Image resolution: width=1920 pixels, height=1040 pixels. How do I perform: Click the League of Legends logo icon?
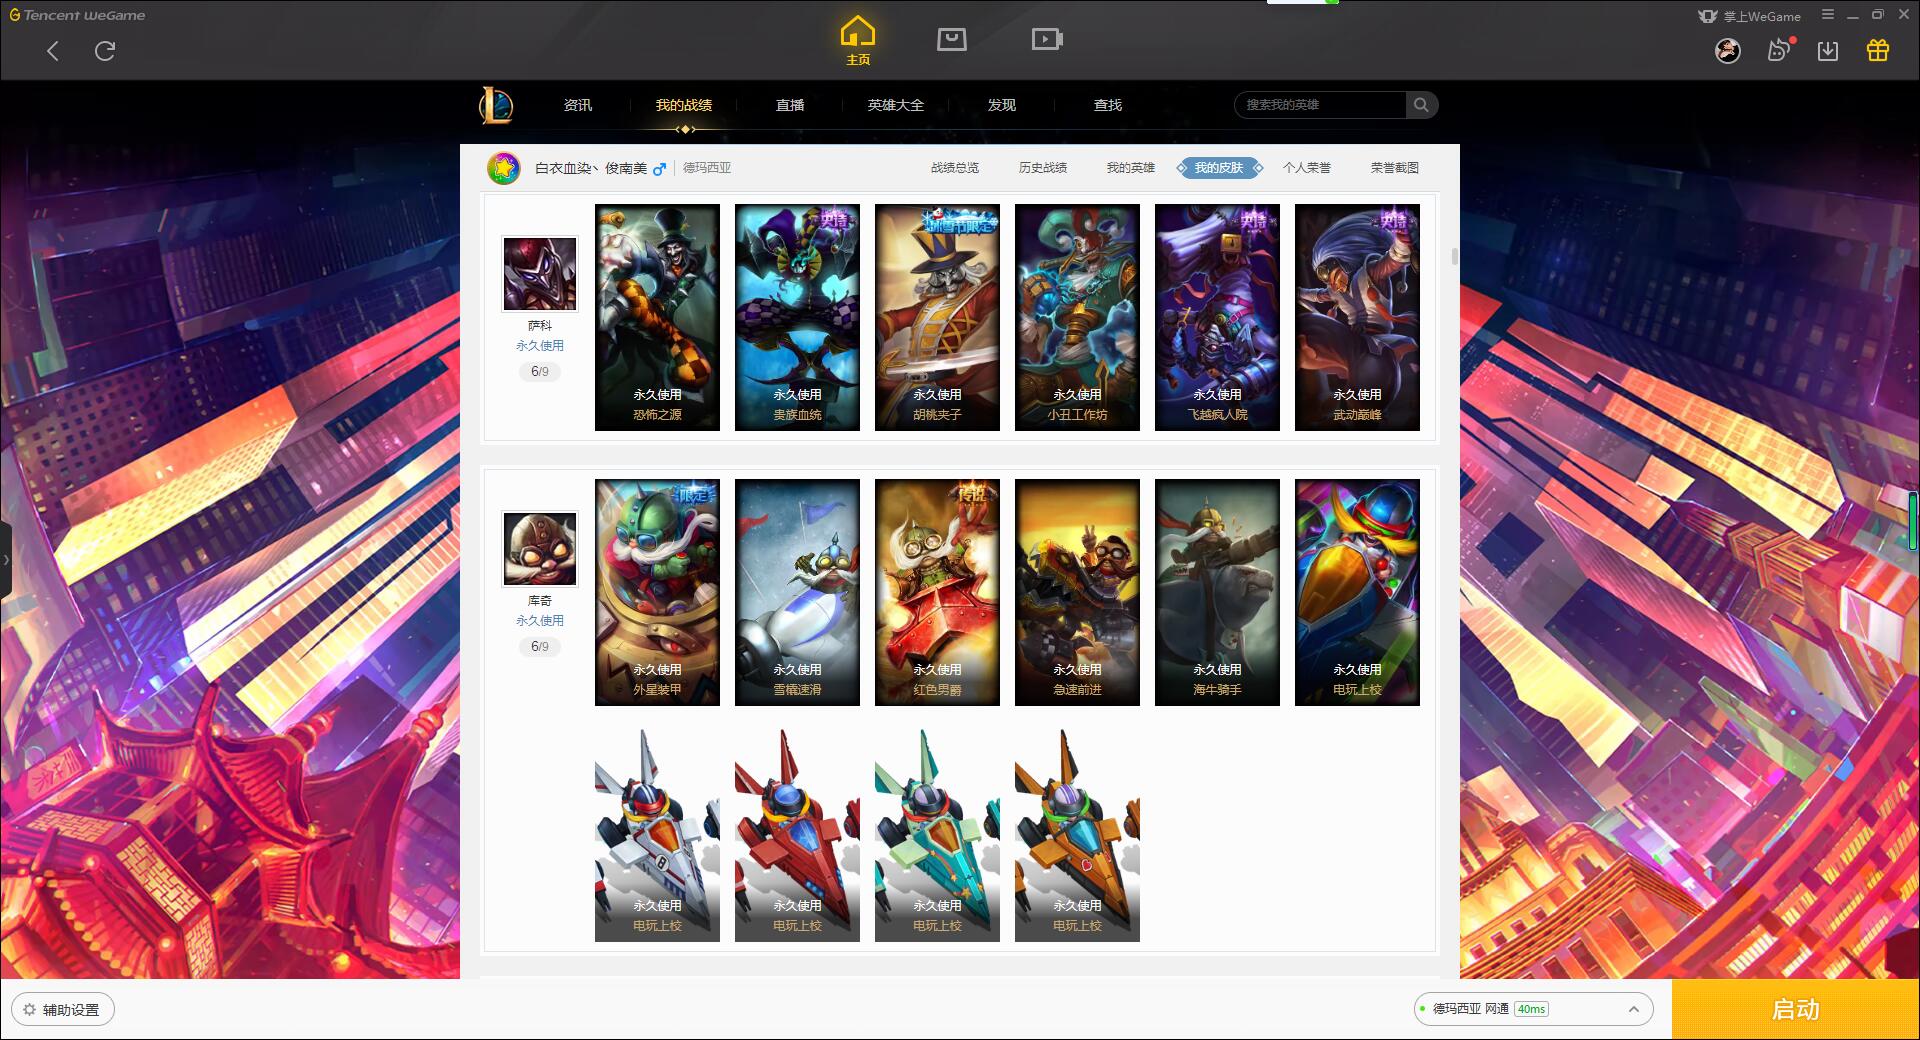[x=497, y=105]
